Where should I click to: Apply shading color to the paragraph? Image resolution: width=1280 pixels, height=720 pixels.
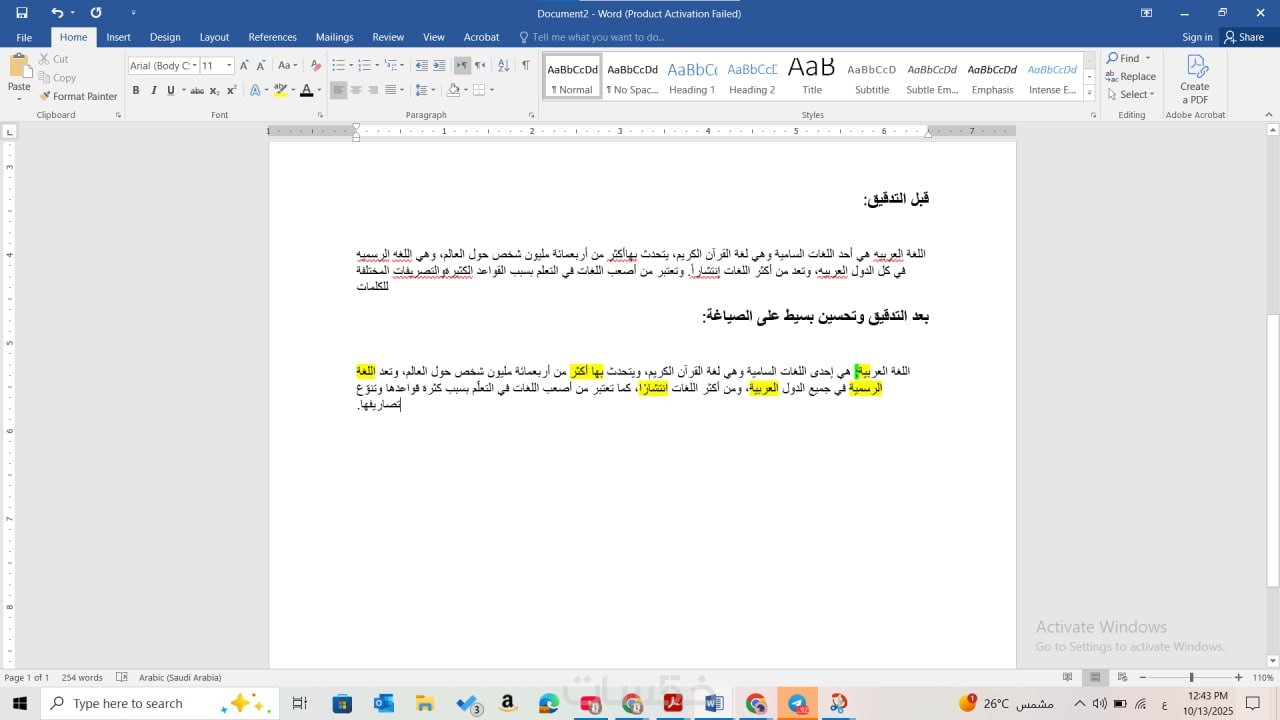pyautogui.click(x=453, y=90)
